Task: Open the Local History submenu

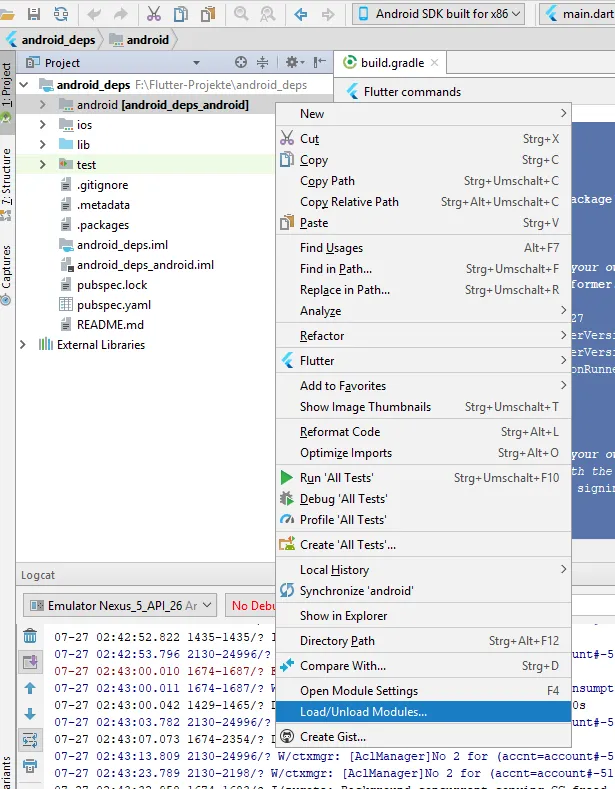Action: pyautogui.click(x=423, y=570)
